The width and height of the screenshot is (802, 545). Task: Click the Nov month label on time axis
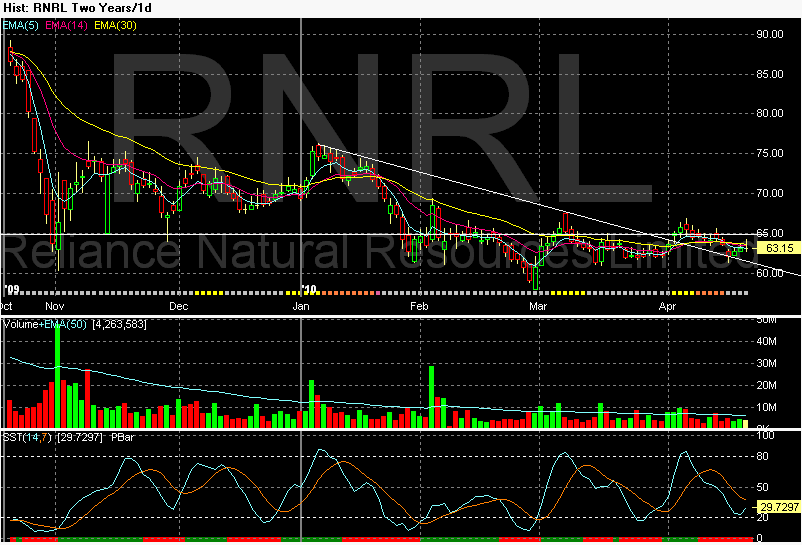pyautogui.click(x=55, y=306)
